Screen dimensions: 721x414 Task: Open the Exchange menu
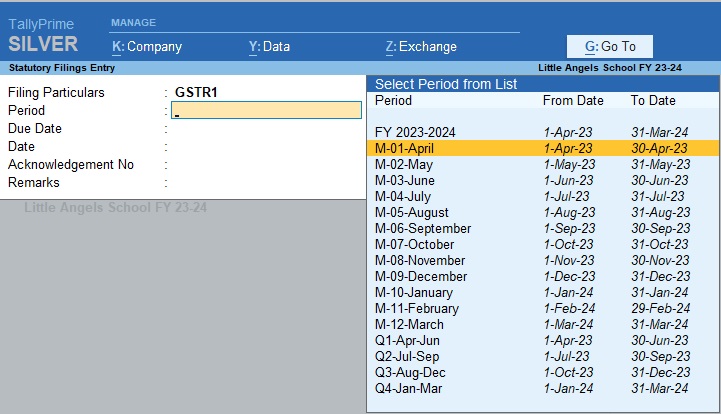420,46
